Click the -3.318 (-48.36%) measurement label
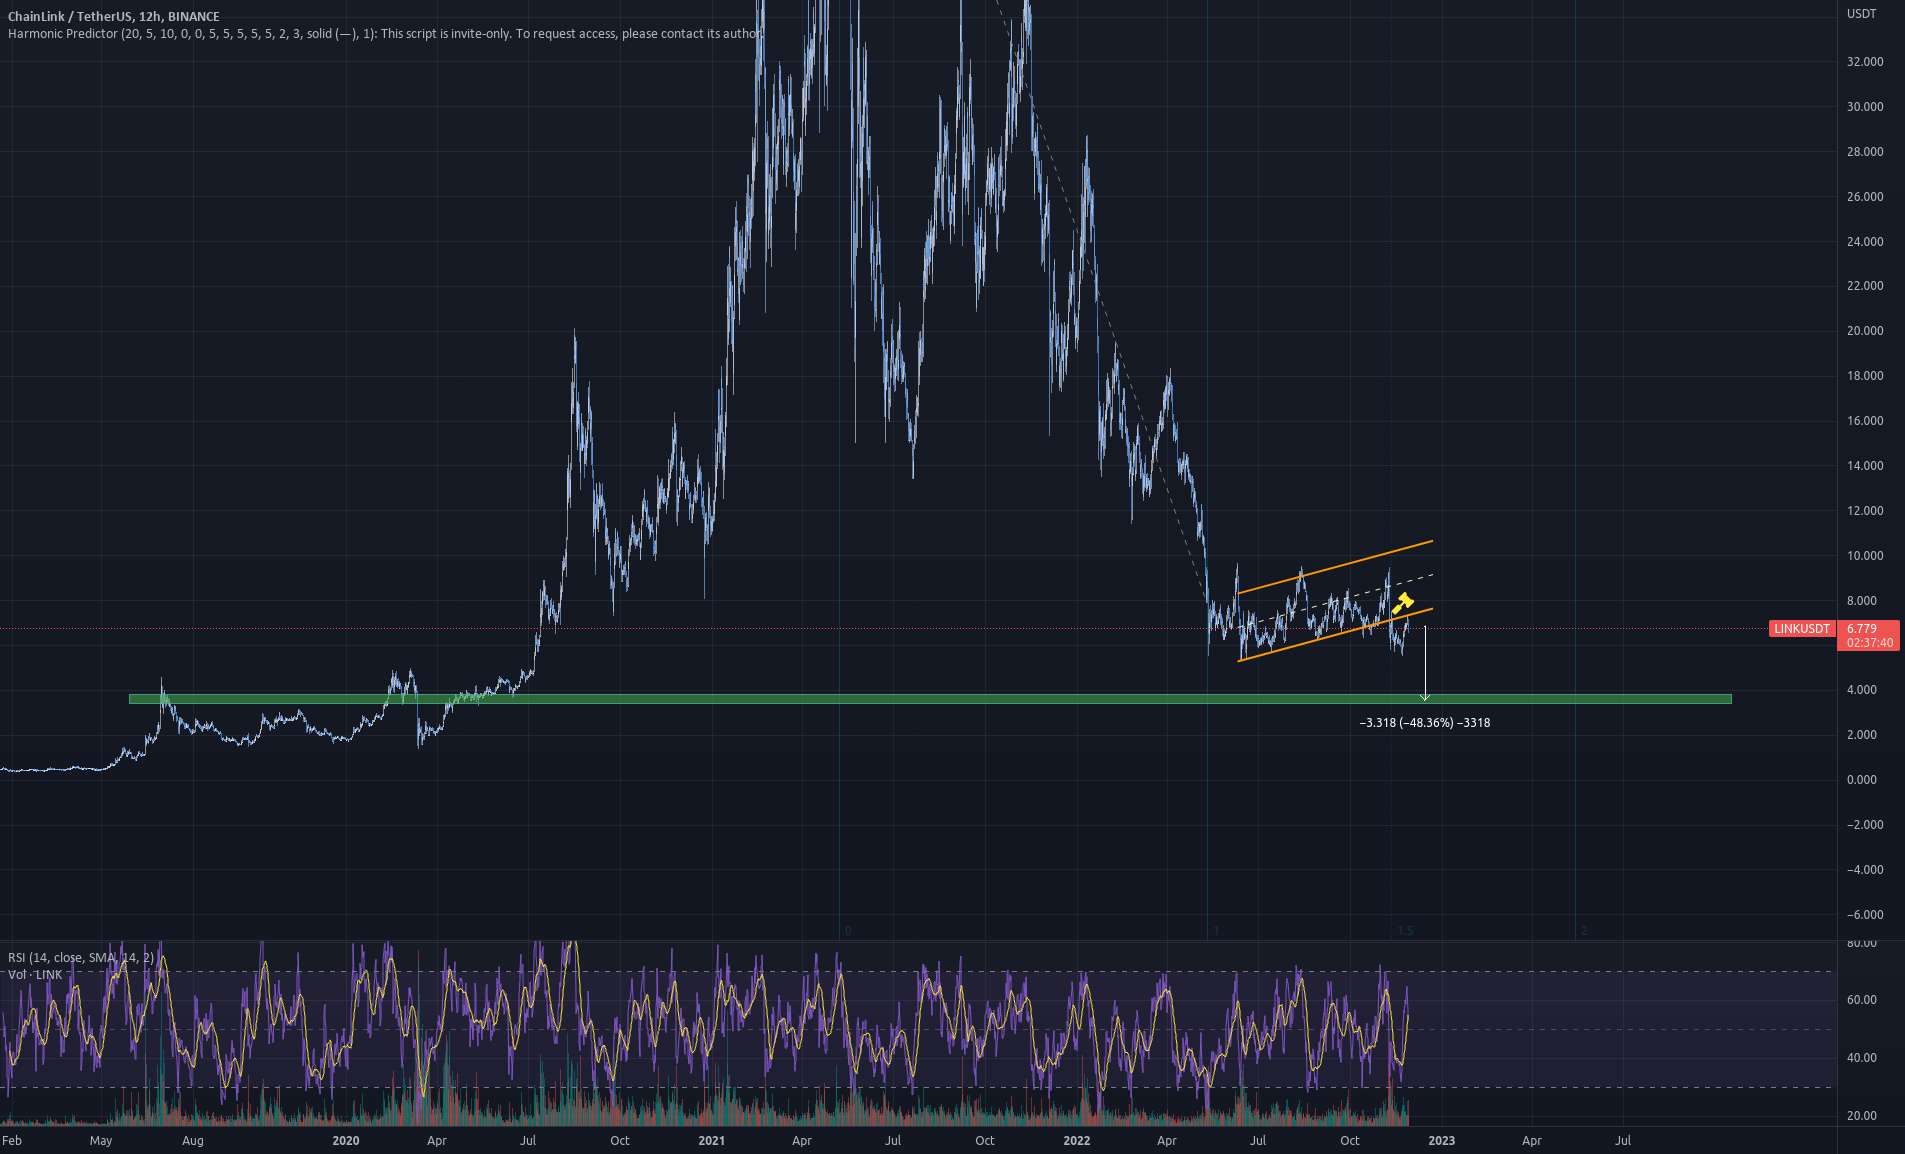The width and height of the screenshot is (1905, 1154). (1425, 723)
